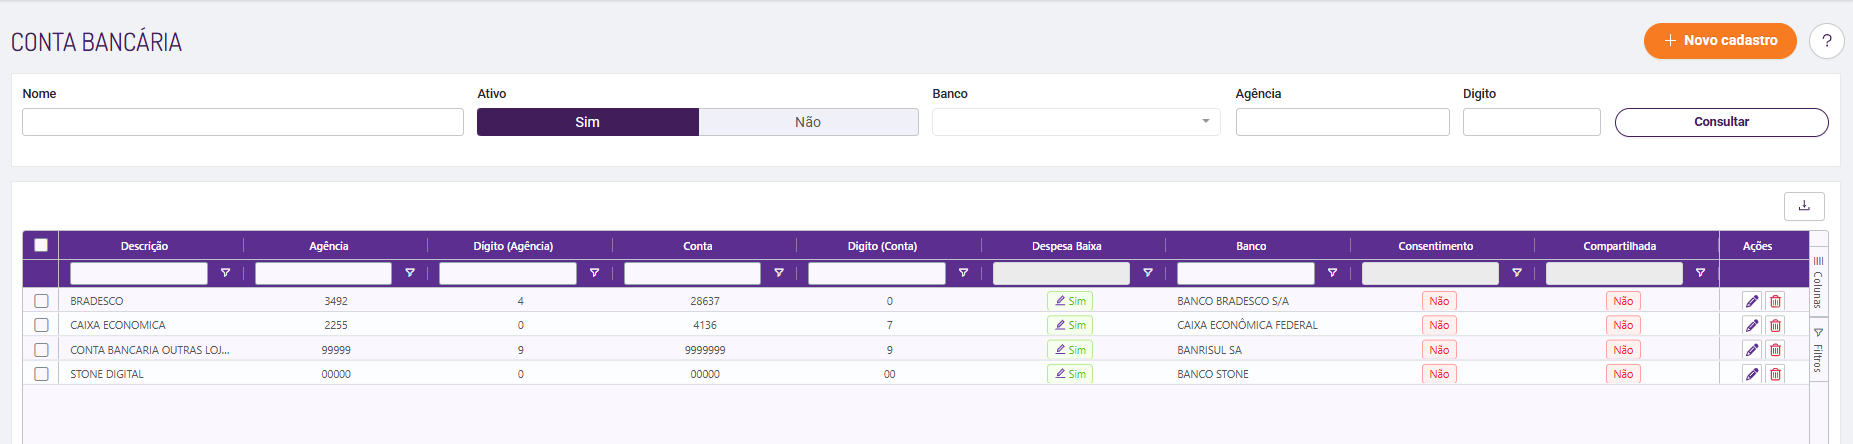Click filter icon on Descrição column
The height and width of the screenshot is (444, 1853).
[225, 273]
